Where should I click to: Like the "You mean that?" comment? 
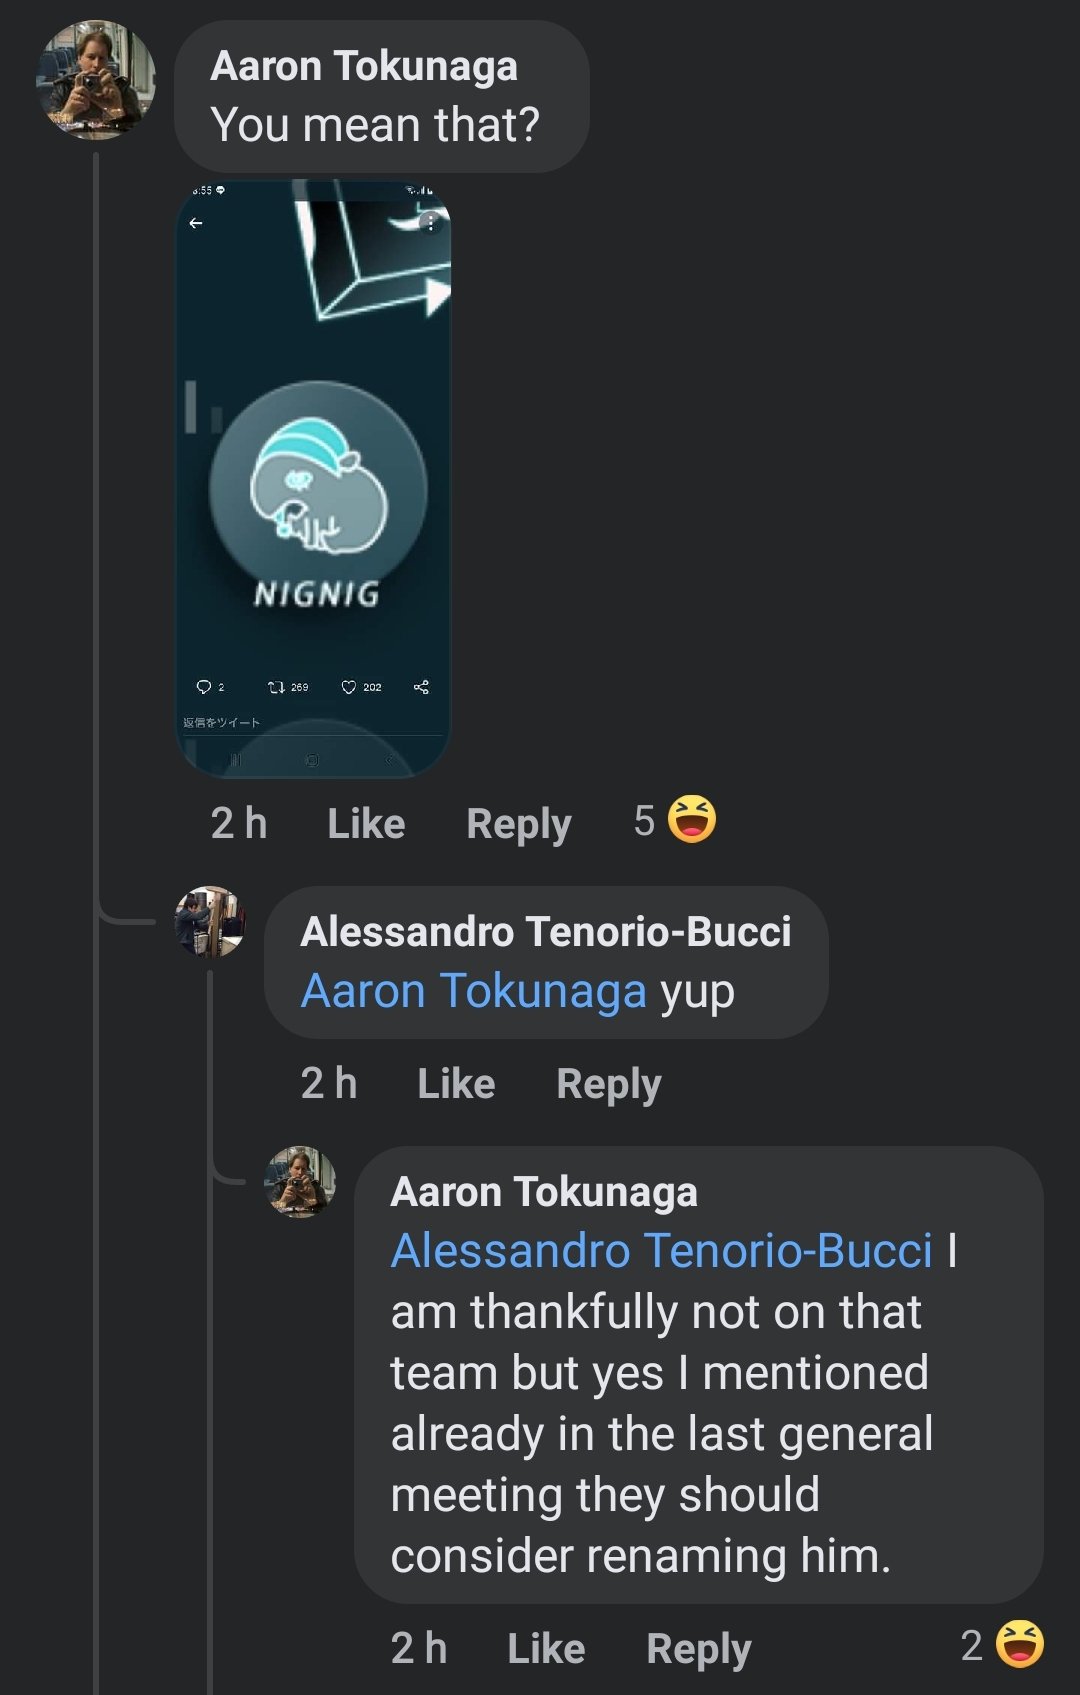pos(366,824)
